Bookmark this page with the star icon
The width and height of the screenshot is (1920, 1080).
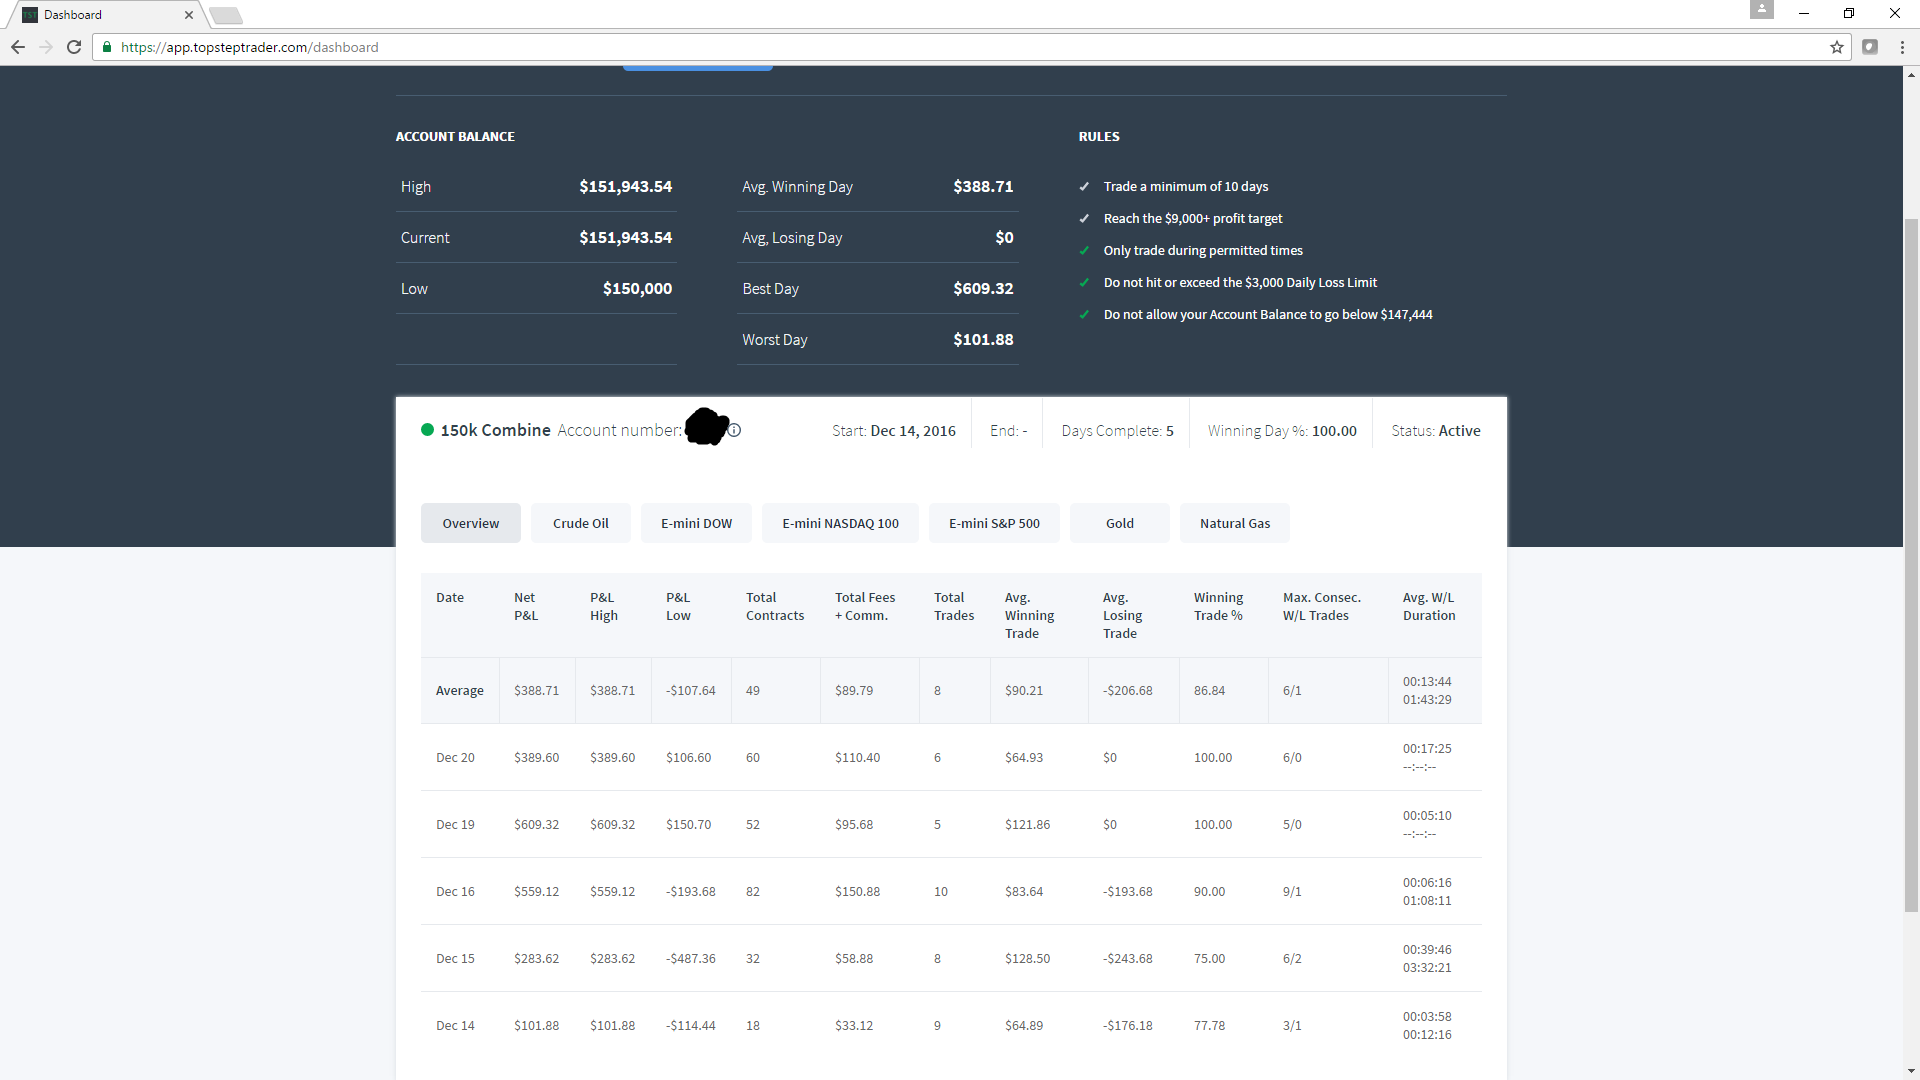coord(1837,47)
